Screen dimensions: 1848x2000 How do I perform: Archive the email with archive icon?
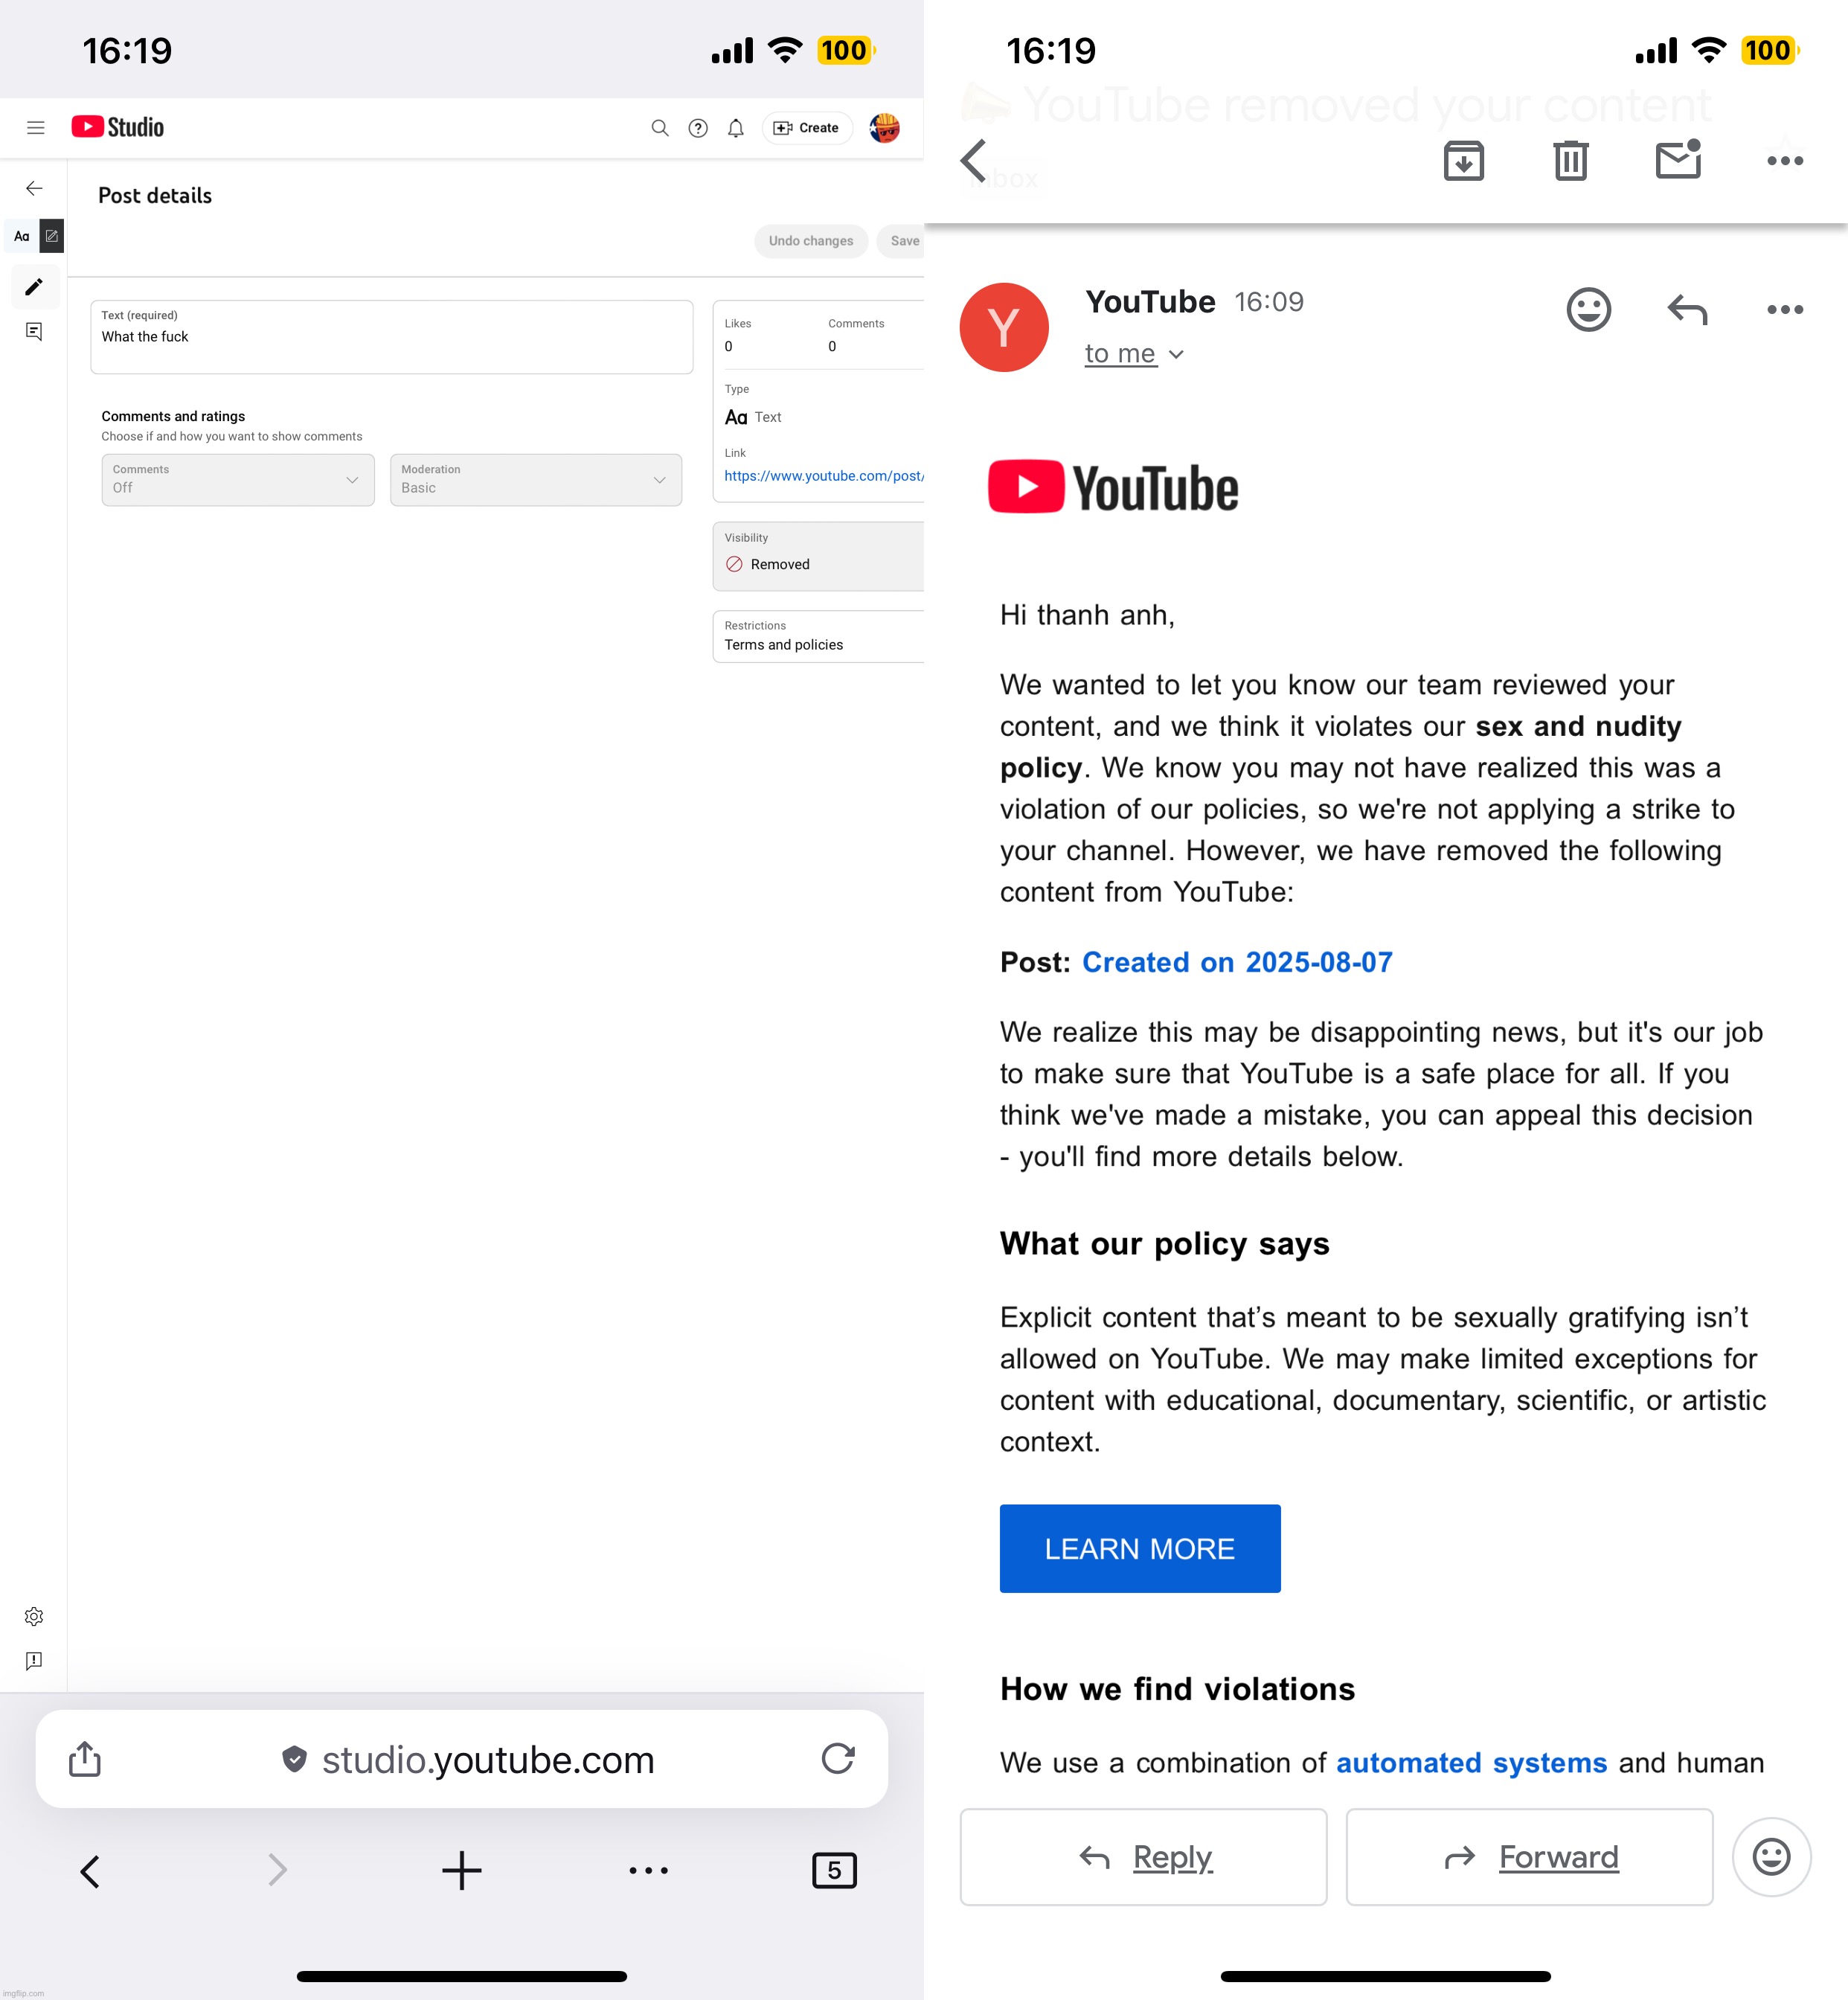pos(1464,160)
